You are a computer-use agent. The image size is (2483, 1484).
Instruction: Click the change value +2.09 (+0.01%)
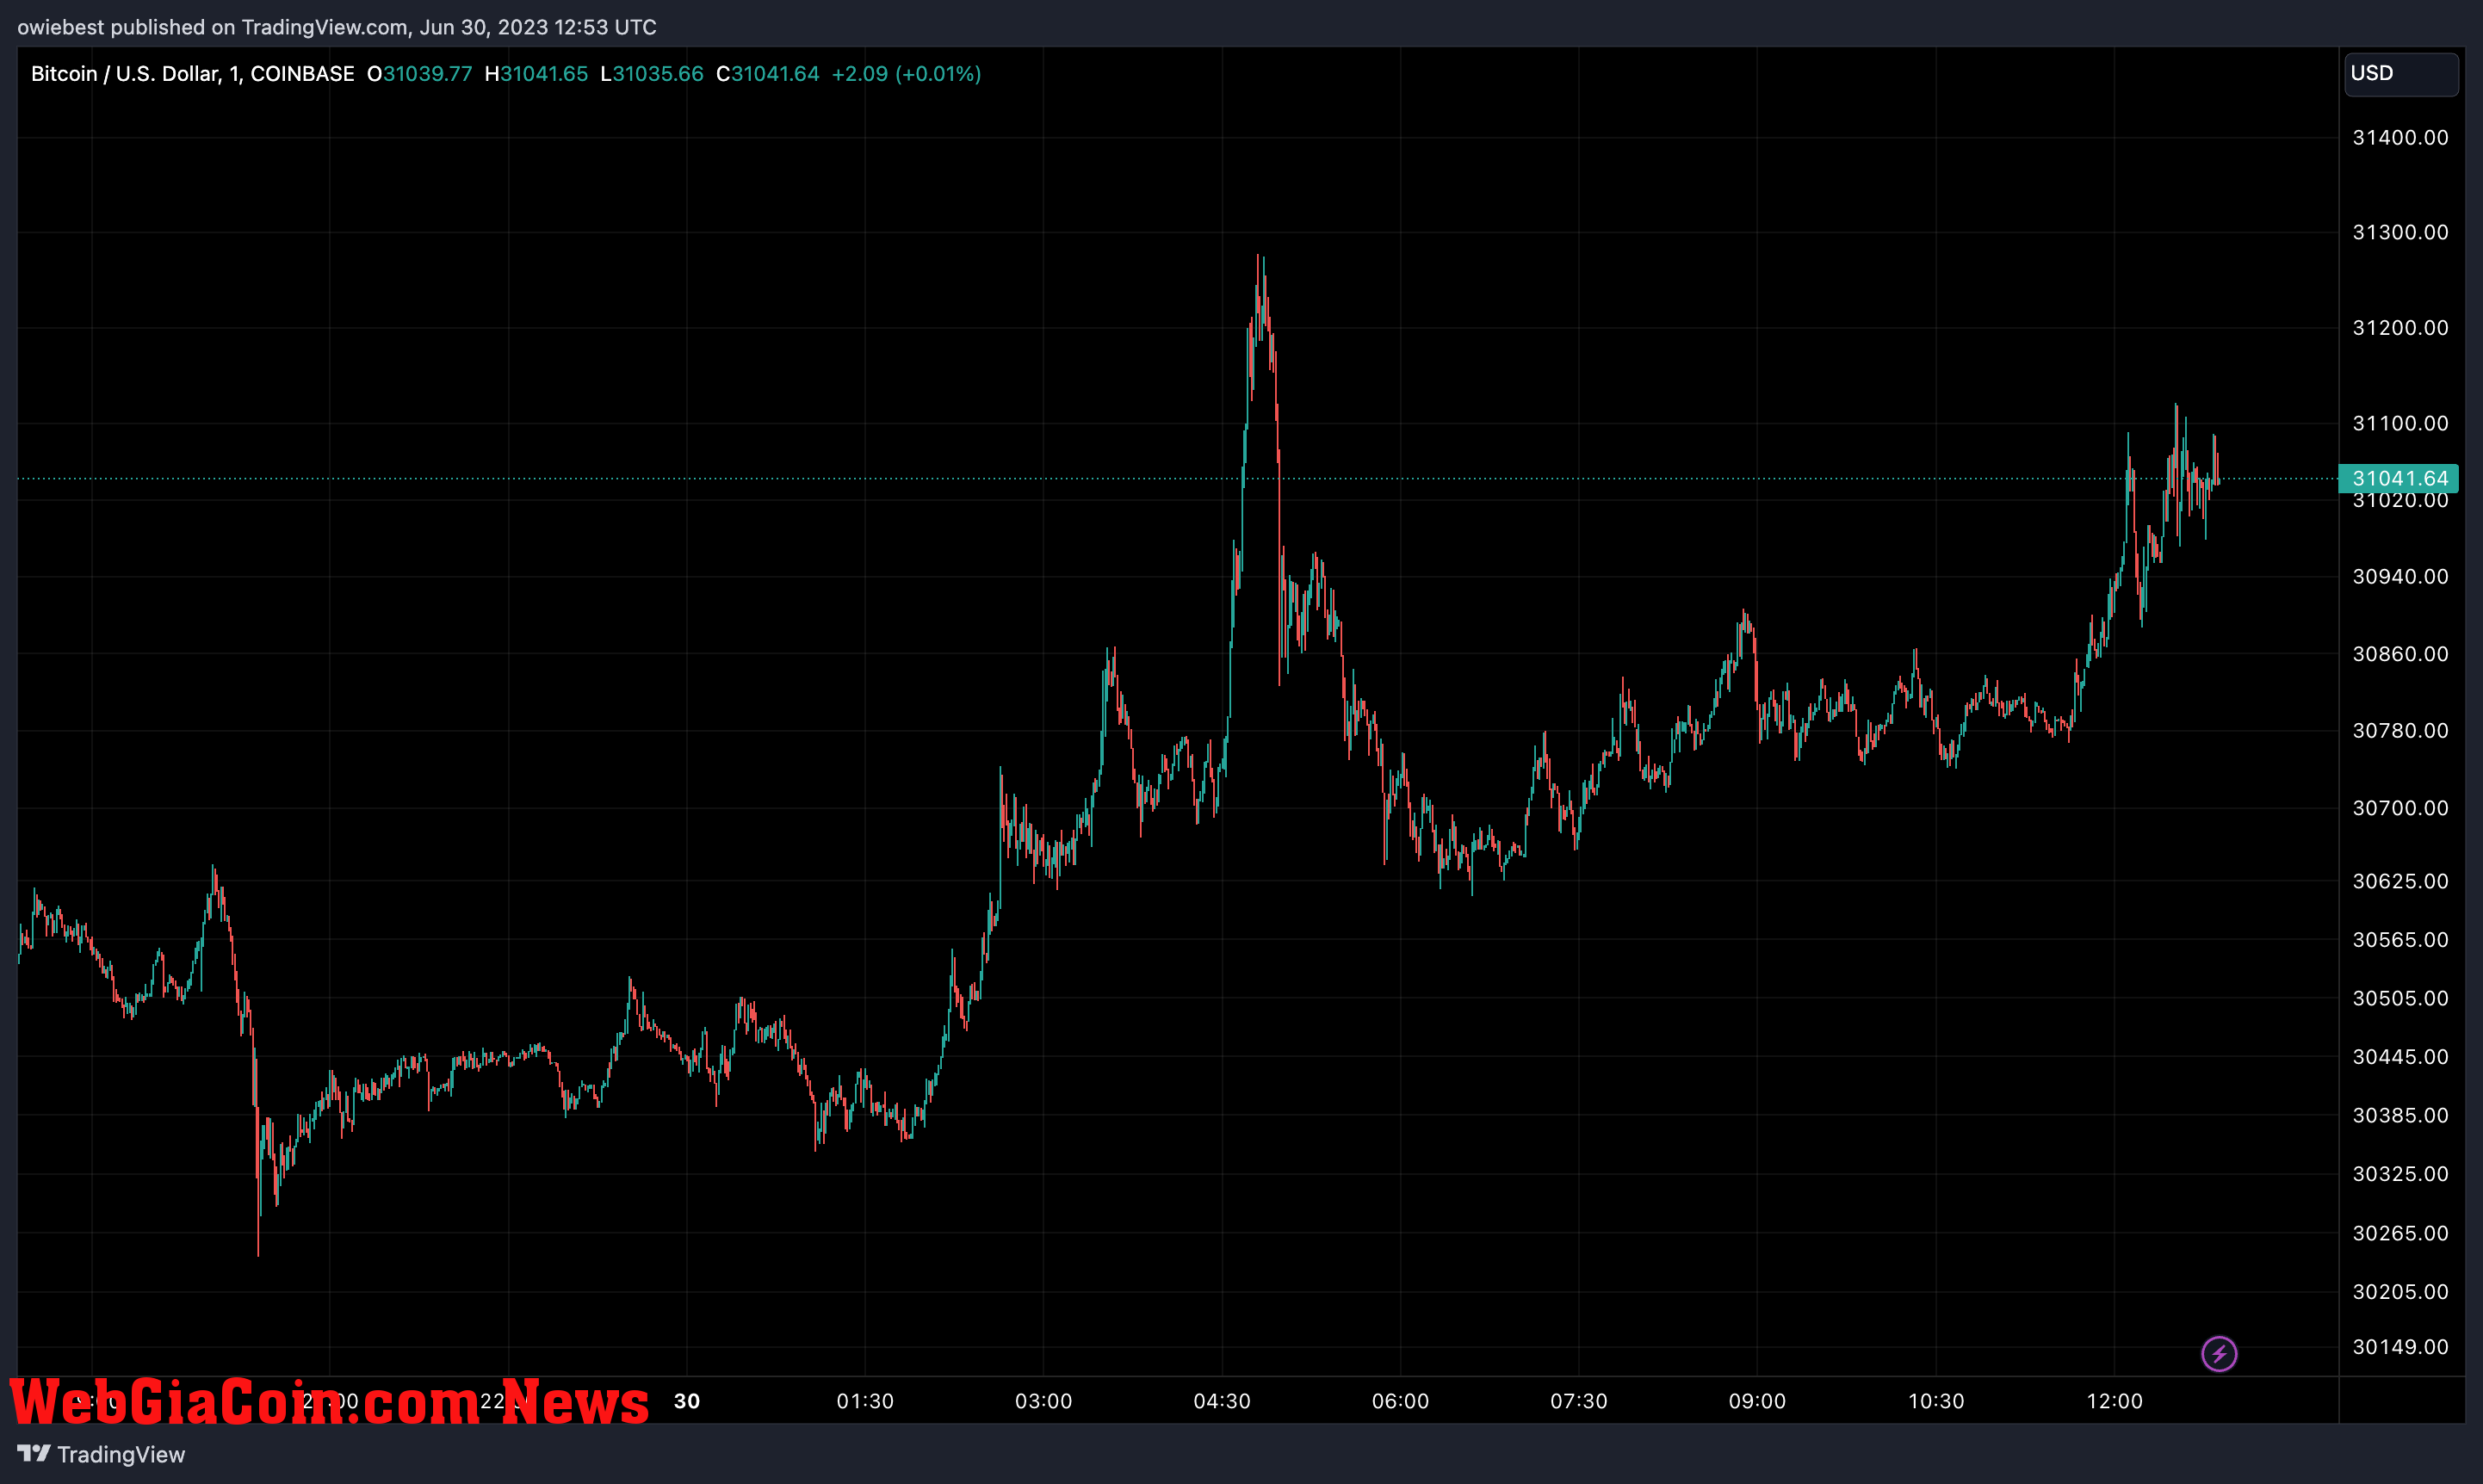coord(906,74)
